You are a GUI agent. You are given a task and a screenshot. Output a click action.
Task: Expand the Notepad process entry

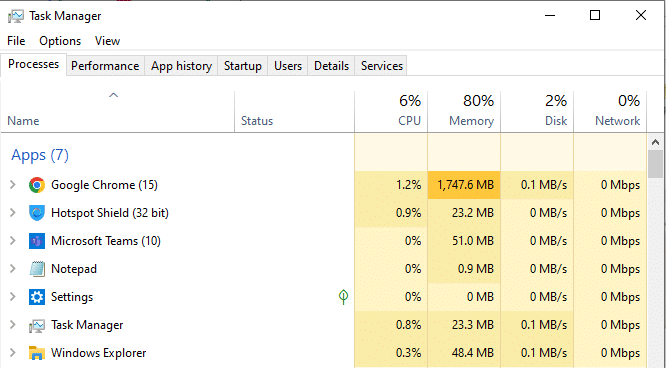pos(13,269)
